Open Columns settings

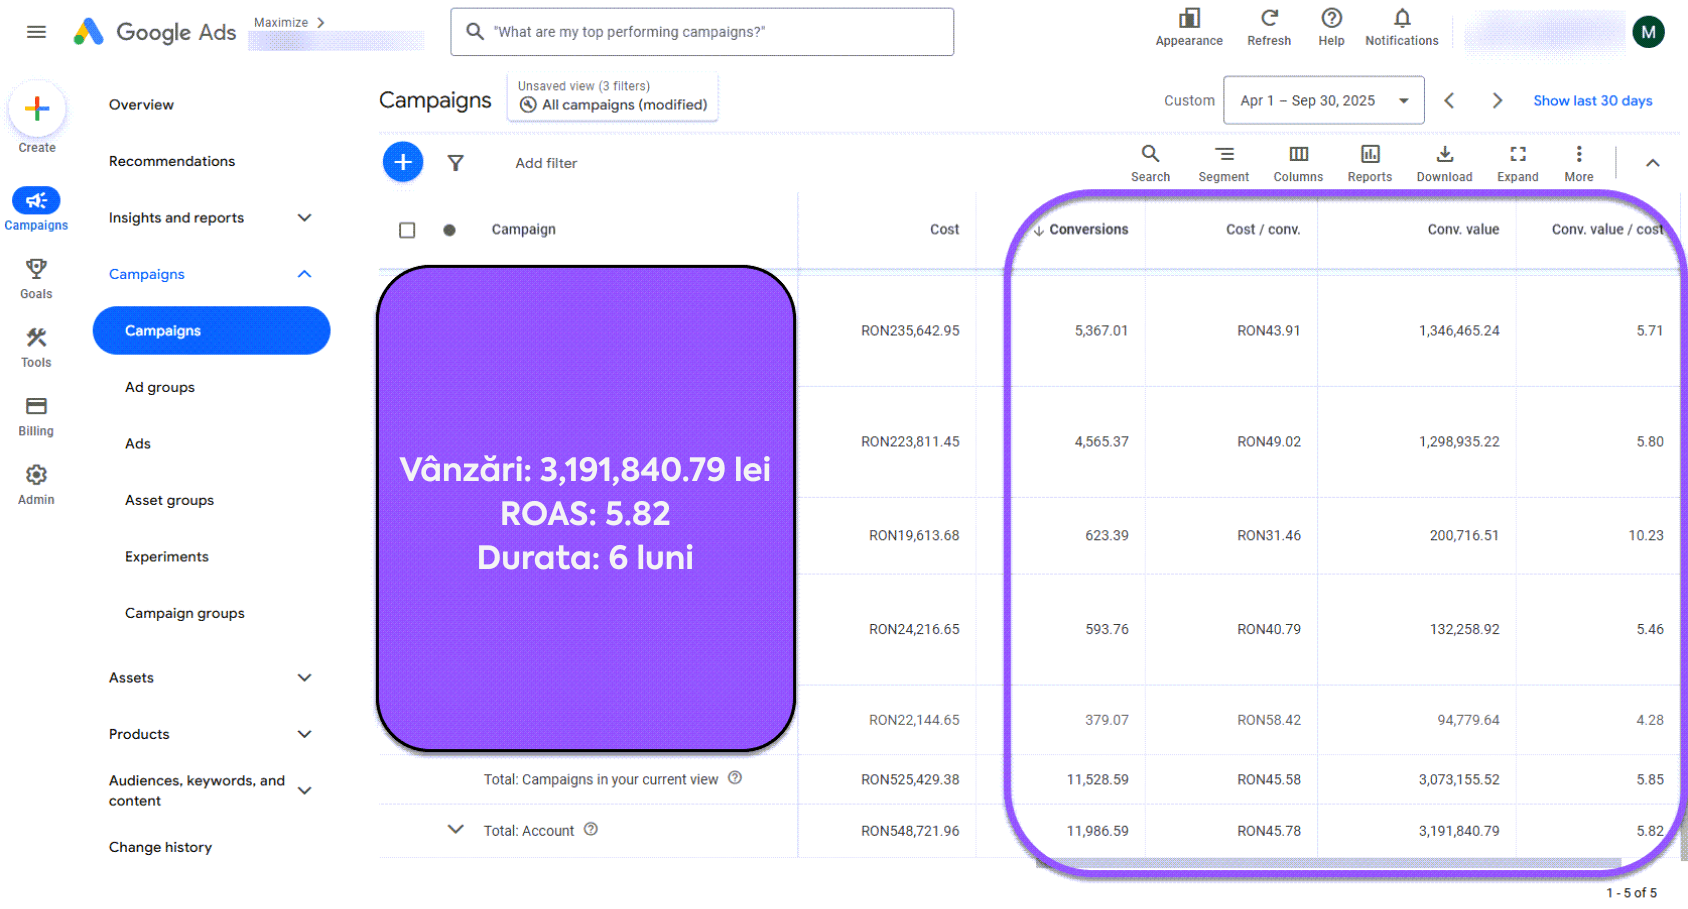[1298, 163]
